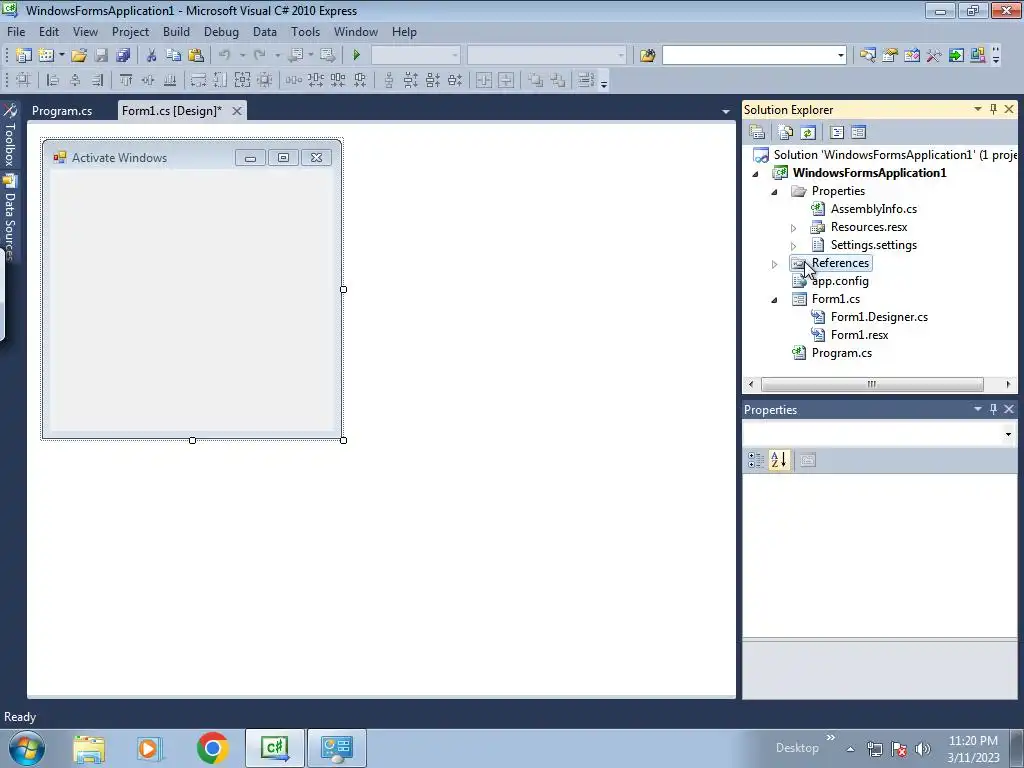Click the Solution Explorer scroll right arrow

pos(1008,384)
